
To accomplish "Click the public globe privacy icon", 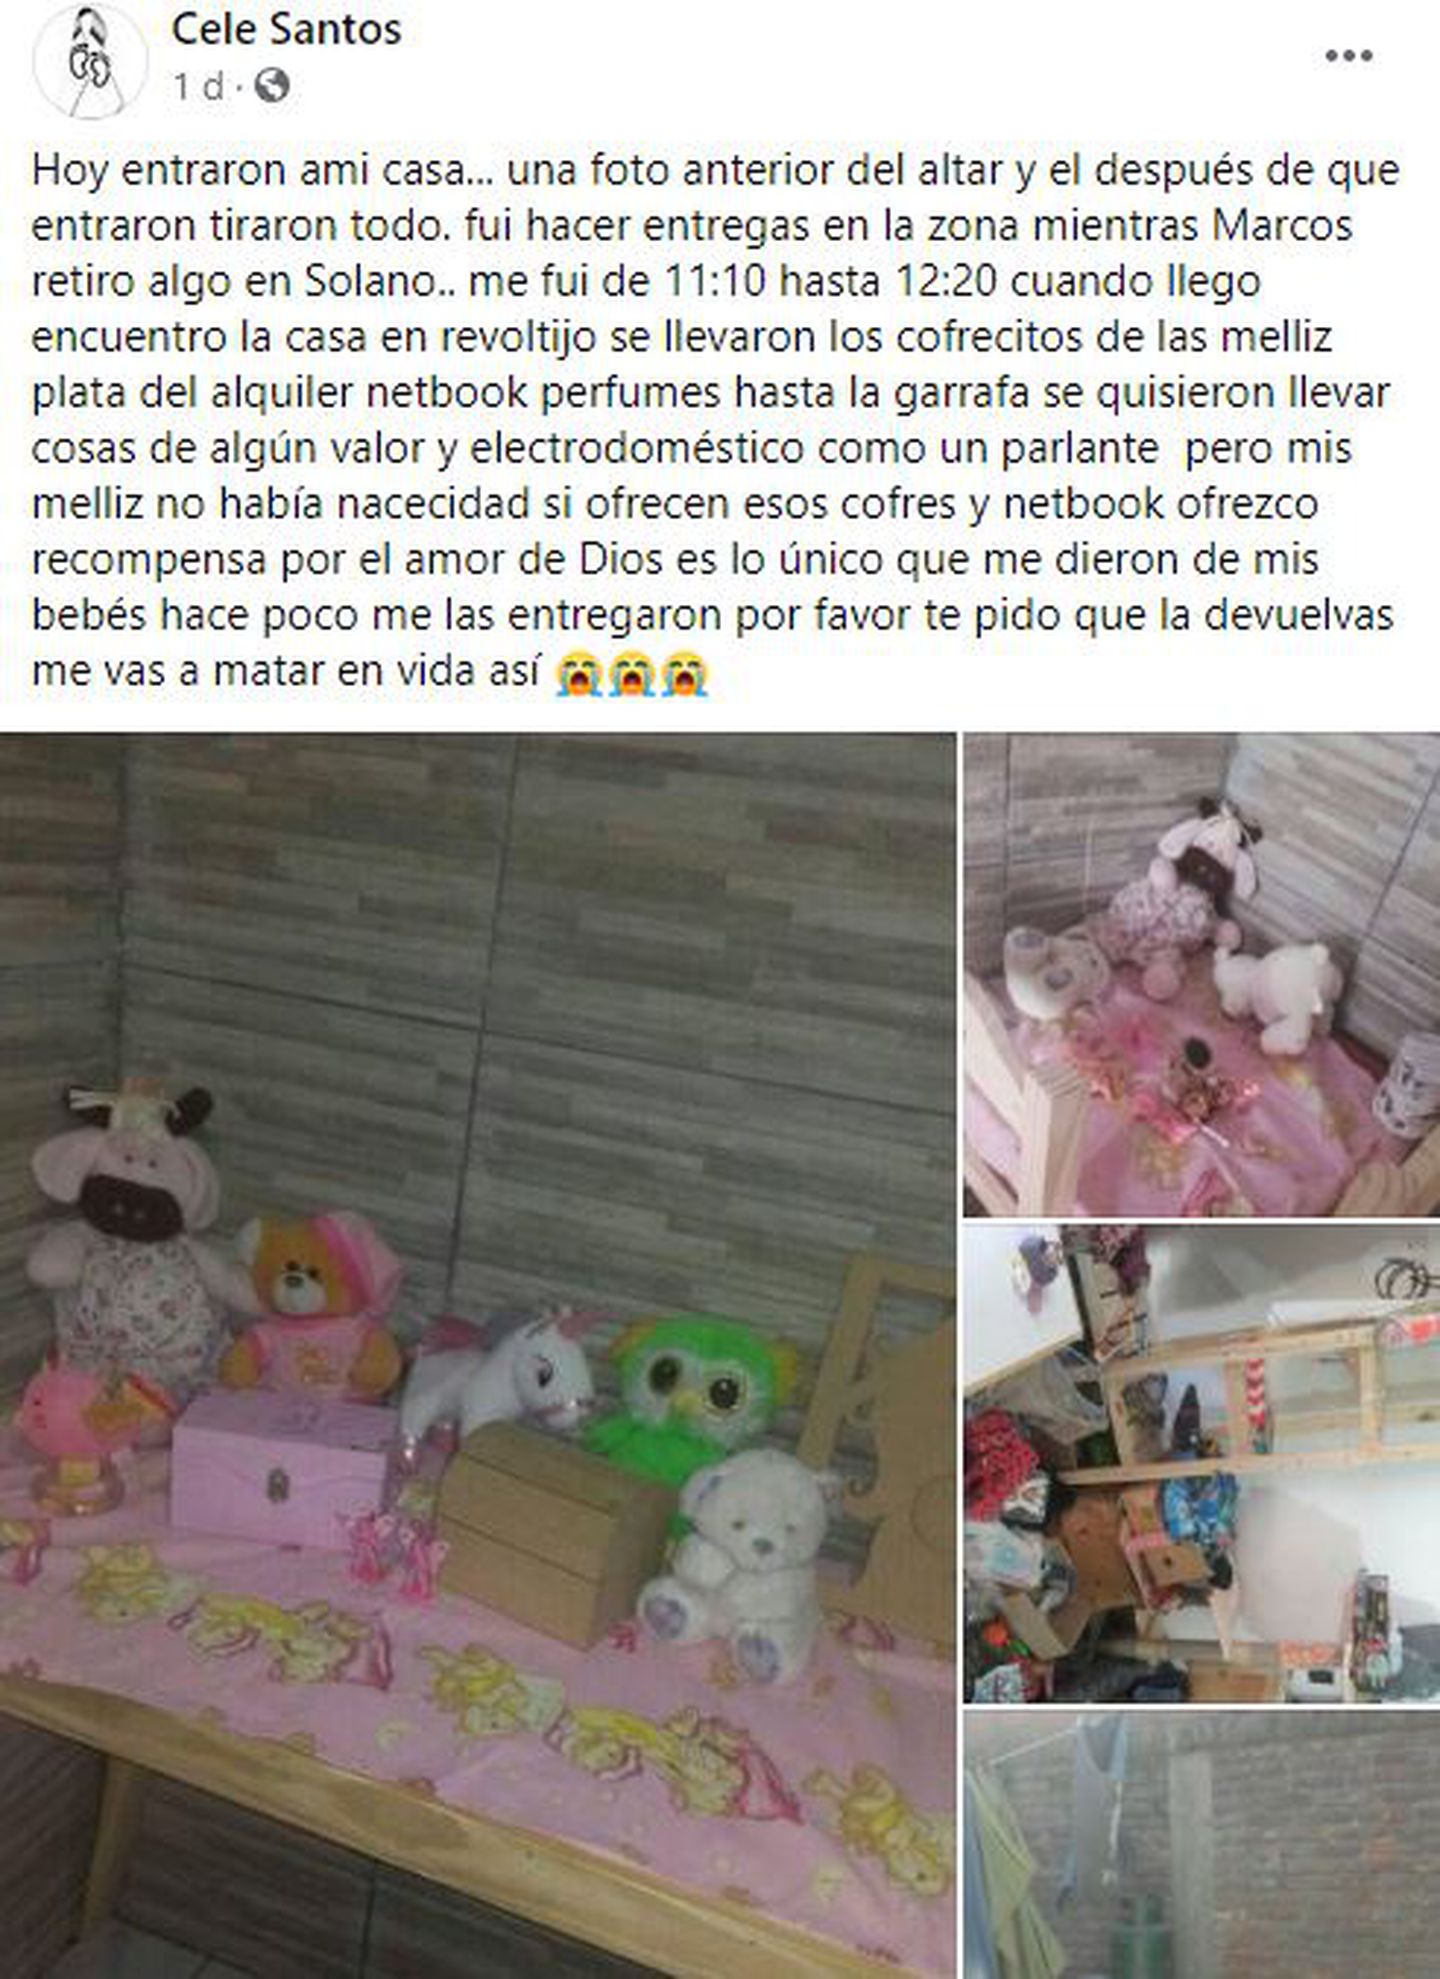I will pos(272,87).
